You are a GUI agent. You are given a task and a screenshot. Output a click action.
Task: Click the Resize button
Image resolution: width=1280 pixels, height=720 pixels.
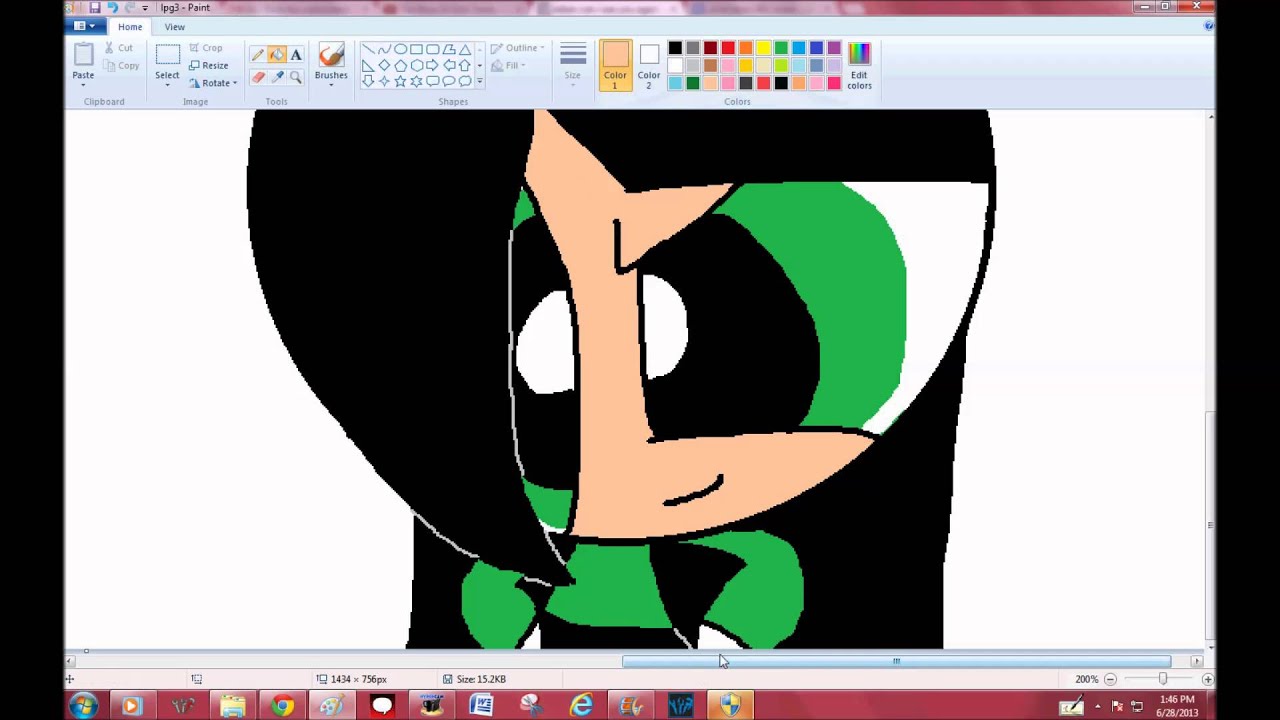208,65
